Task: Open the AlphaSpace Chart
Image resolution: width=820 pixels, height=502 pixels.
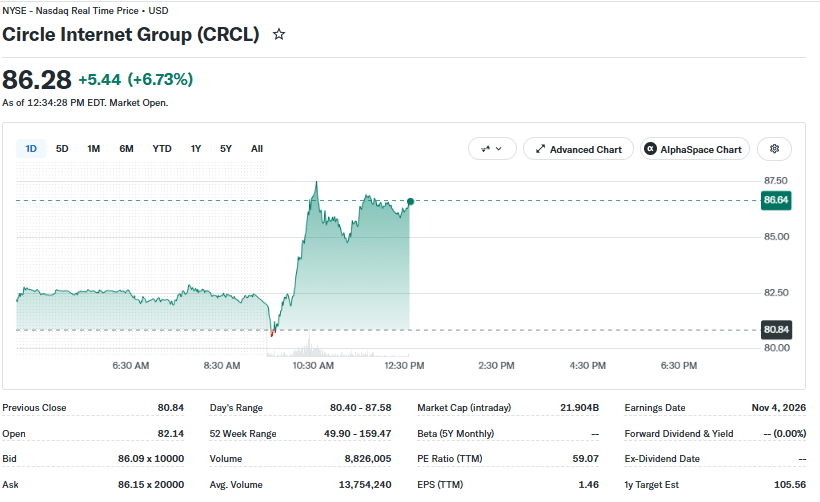Action: pyautogui.click(x=694, y=149)
